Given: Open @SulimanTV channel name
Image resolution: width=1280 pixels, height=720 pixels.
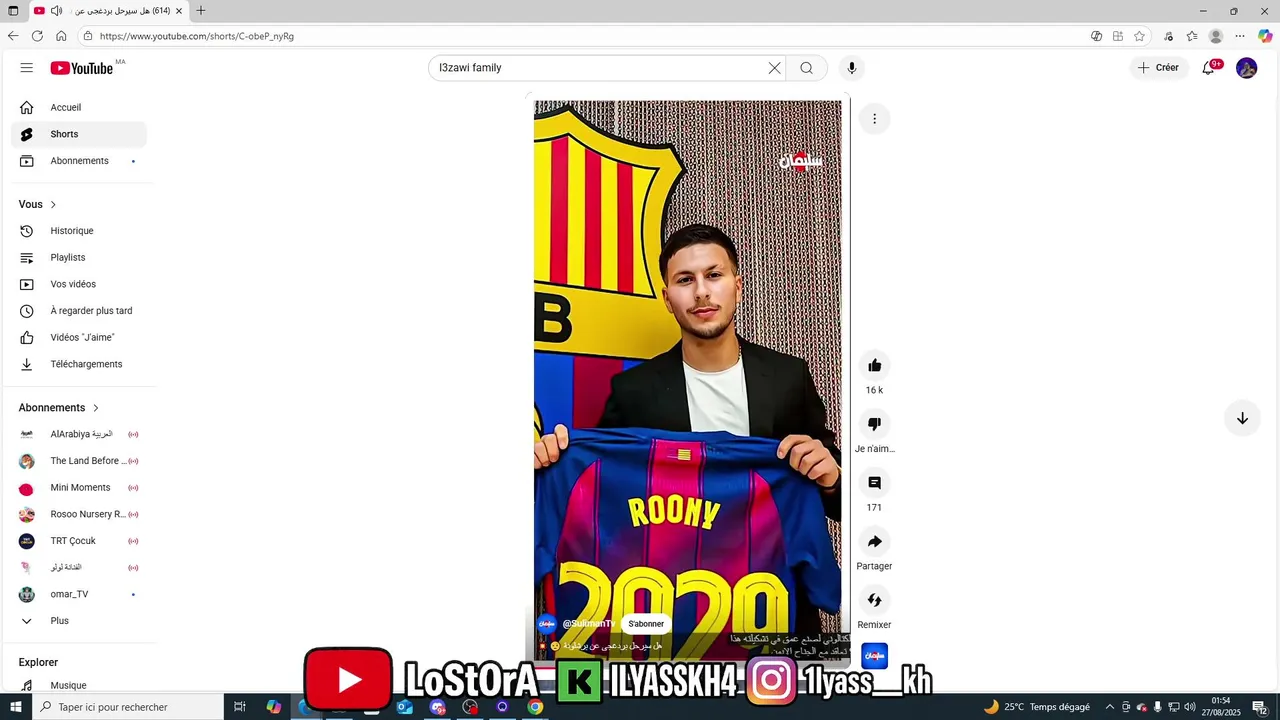Looking at the screenshot, I should click(x=588, y=624).
